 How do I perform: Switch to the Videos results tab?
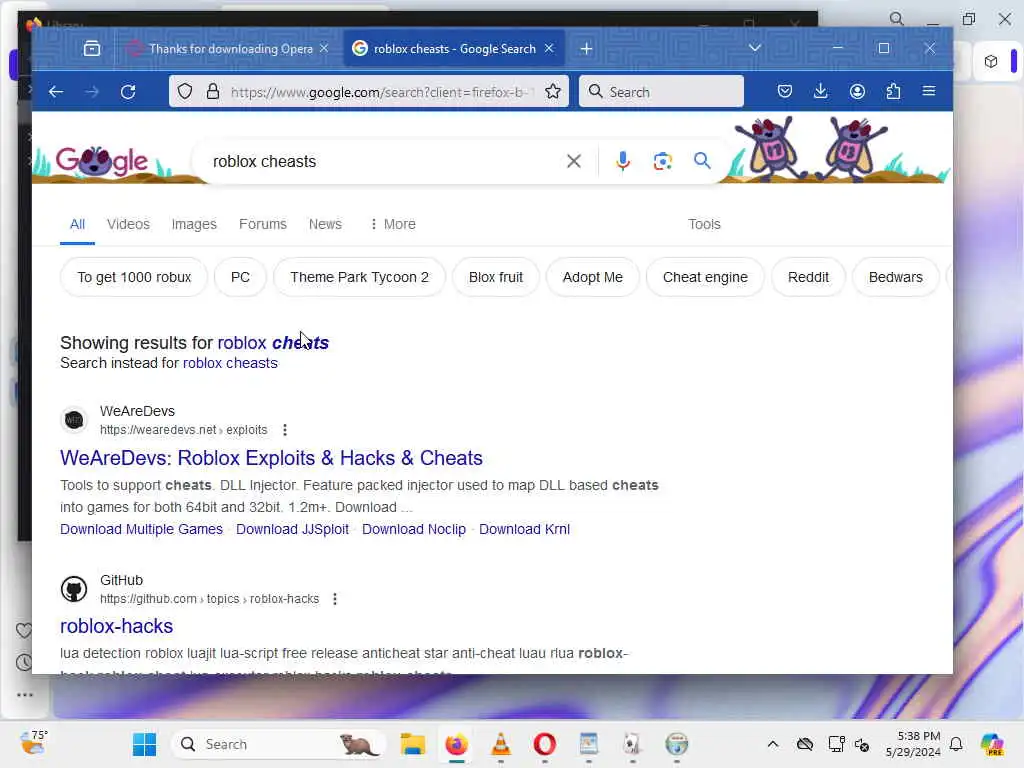point(128,224)
